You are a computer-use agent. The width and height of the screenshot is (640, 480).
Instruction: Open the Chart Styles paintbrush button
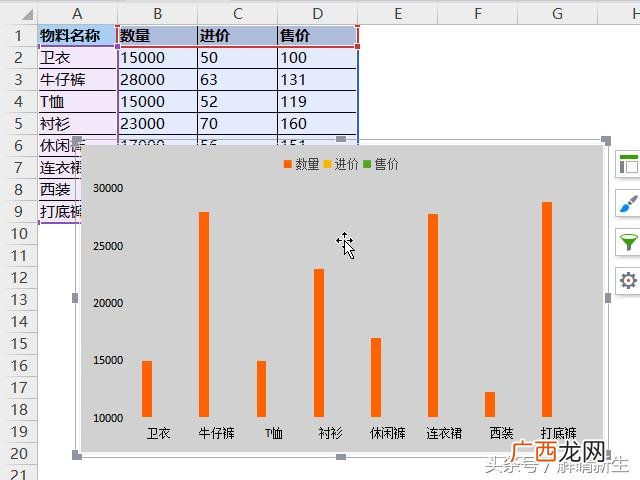(x=629, y=203)
